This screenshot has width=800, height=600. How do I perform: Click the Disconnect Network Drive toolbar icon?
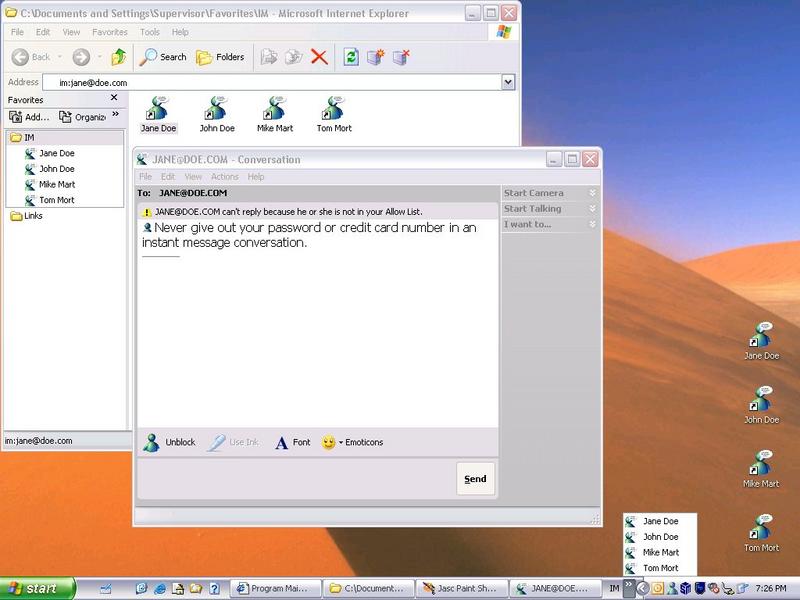[x=402, y=57]
